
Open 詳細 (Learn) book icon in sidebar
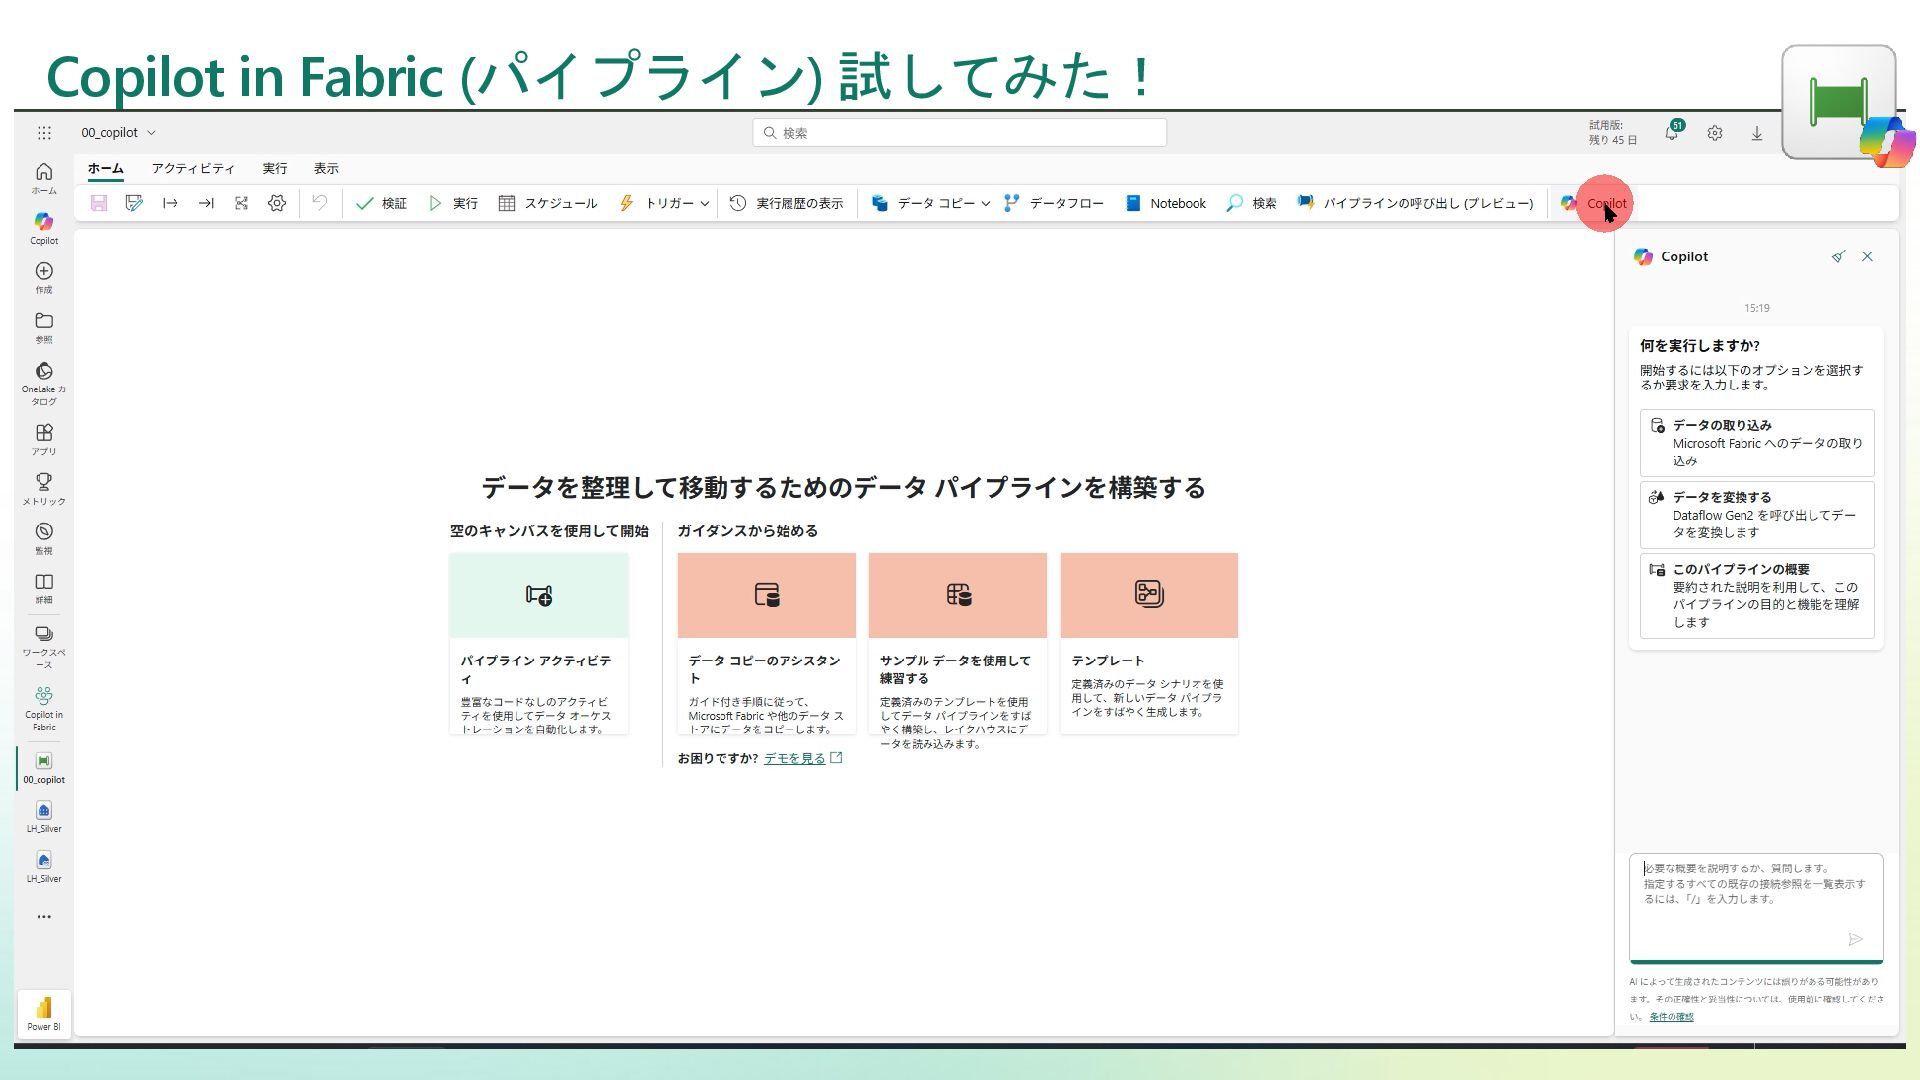[44, 589]
